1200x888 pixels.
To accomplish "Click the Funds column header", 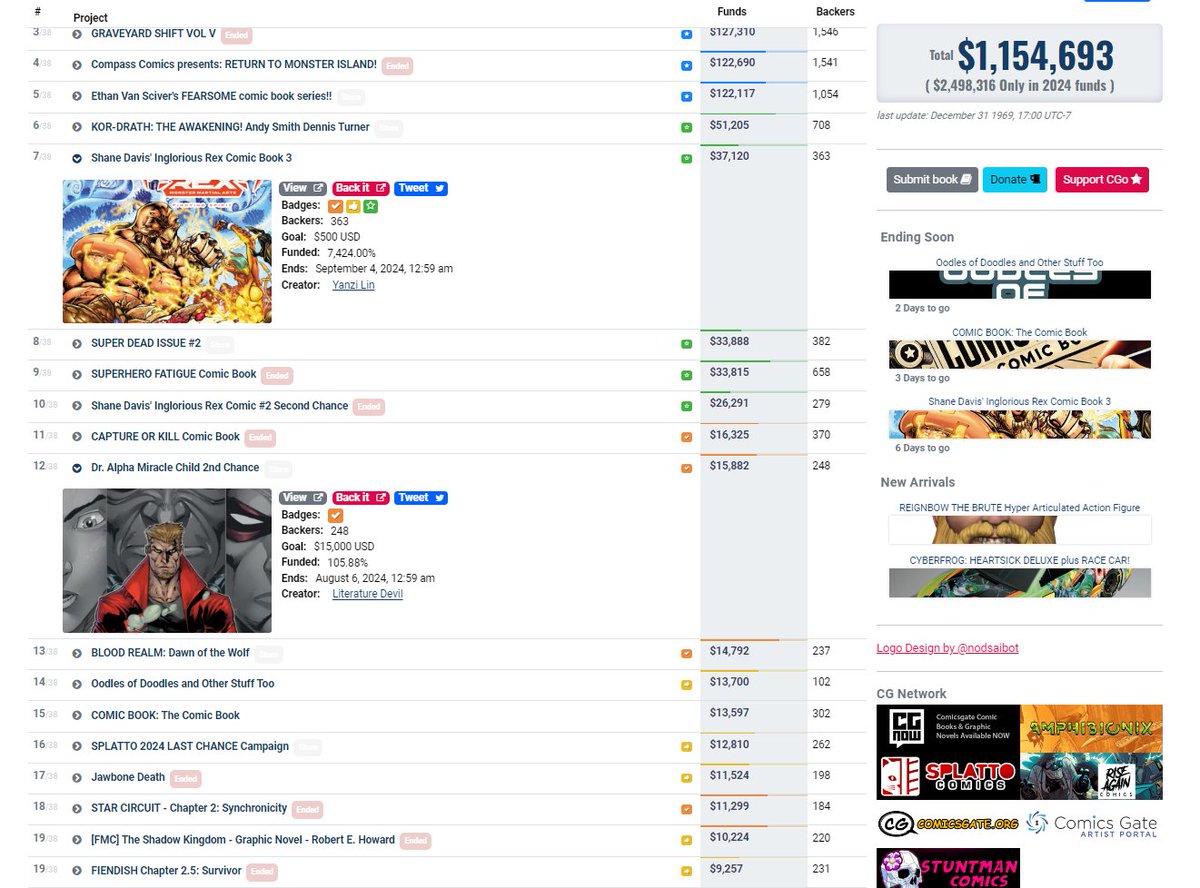I will 732,12.
